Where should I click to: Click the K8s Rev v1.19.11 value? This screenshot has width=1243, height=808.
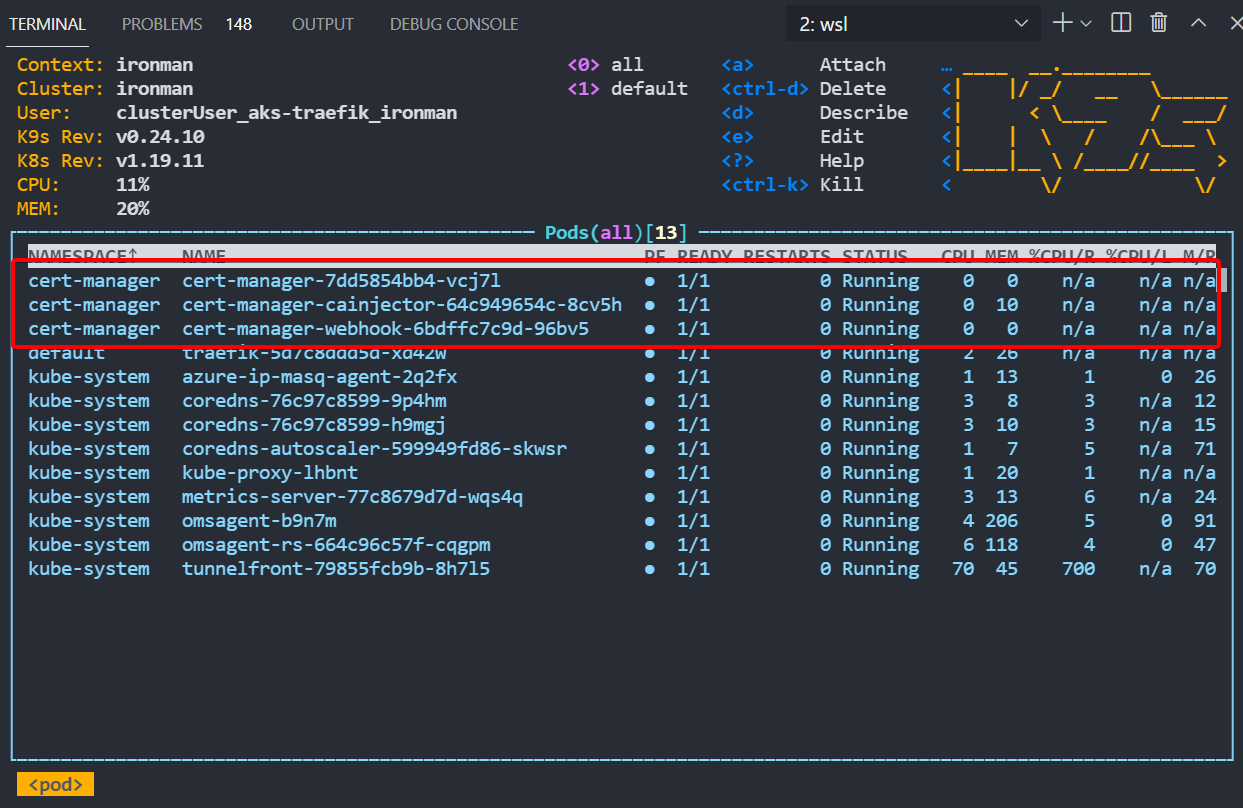(x=160, y=161)
